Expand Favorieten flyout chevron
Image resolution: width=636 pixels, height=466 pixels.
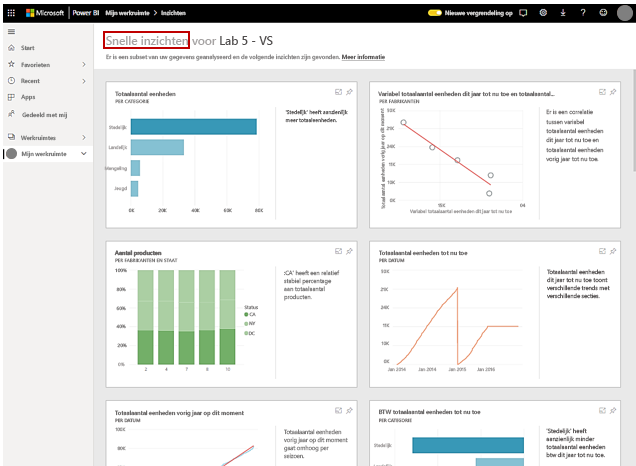[x=84, y=64]
